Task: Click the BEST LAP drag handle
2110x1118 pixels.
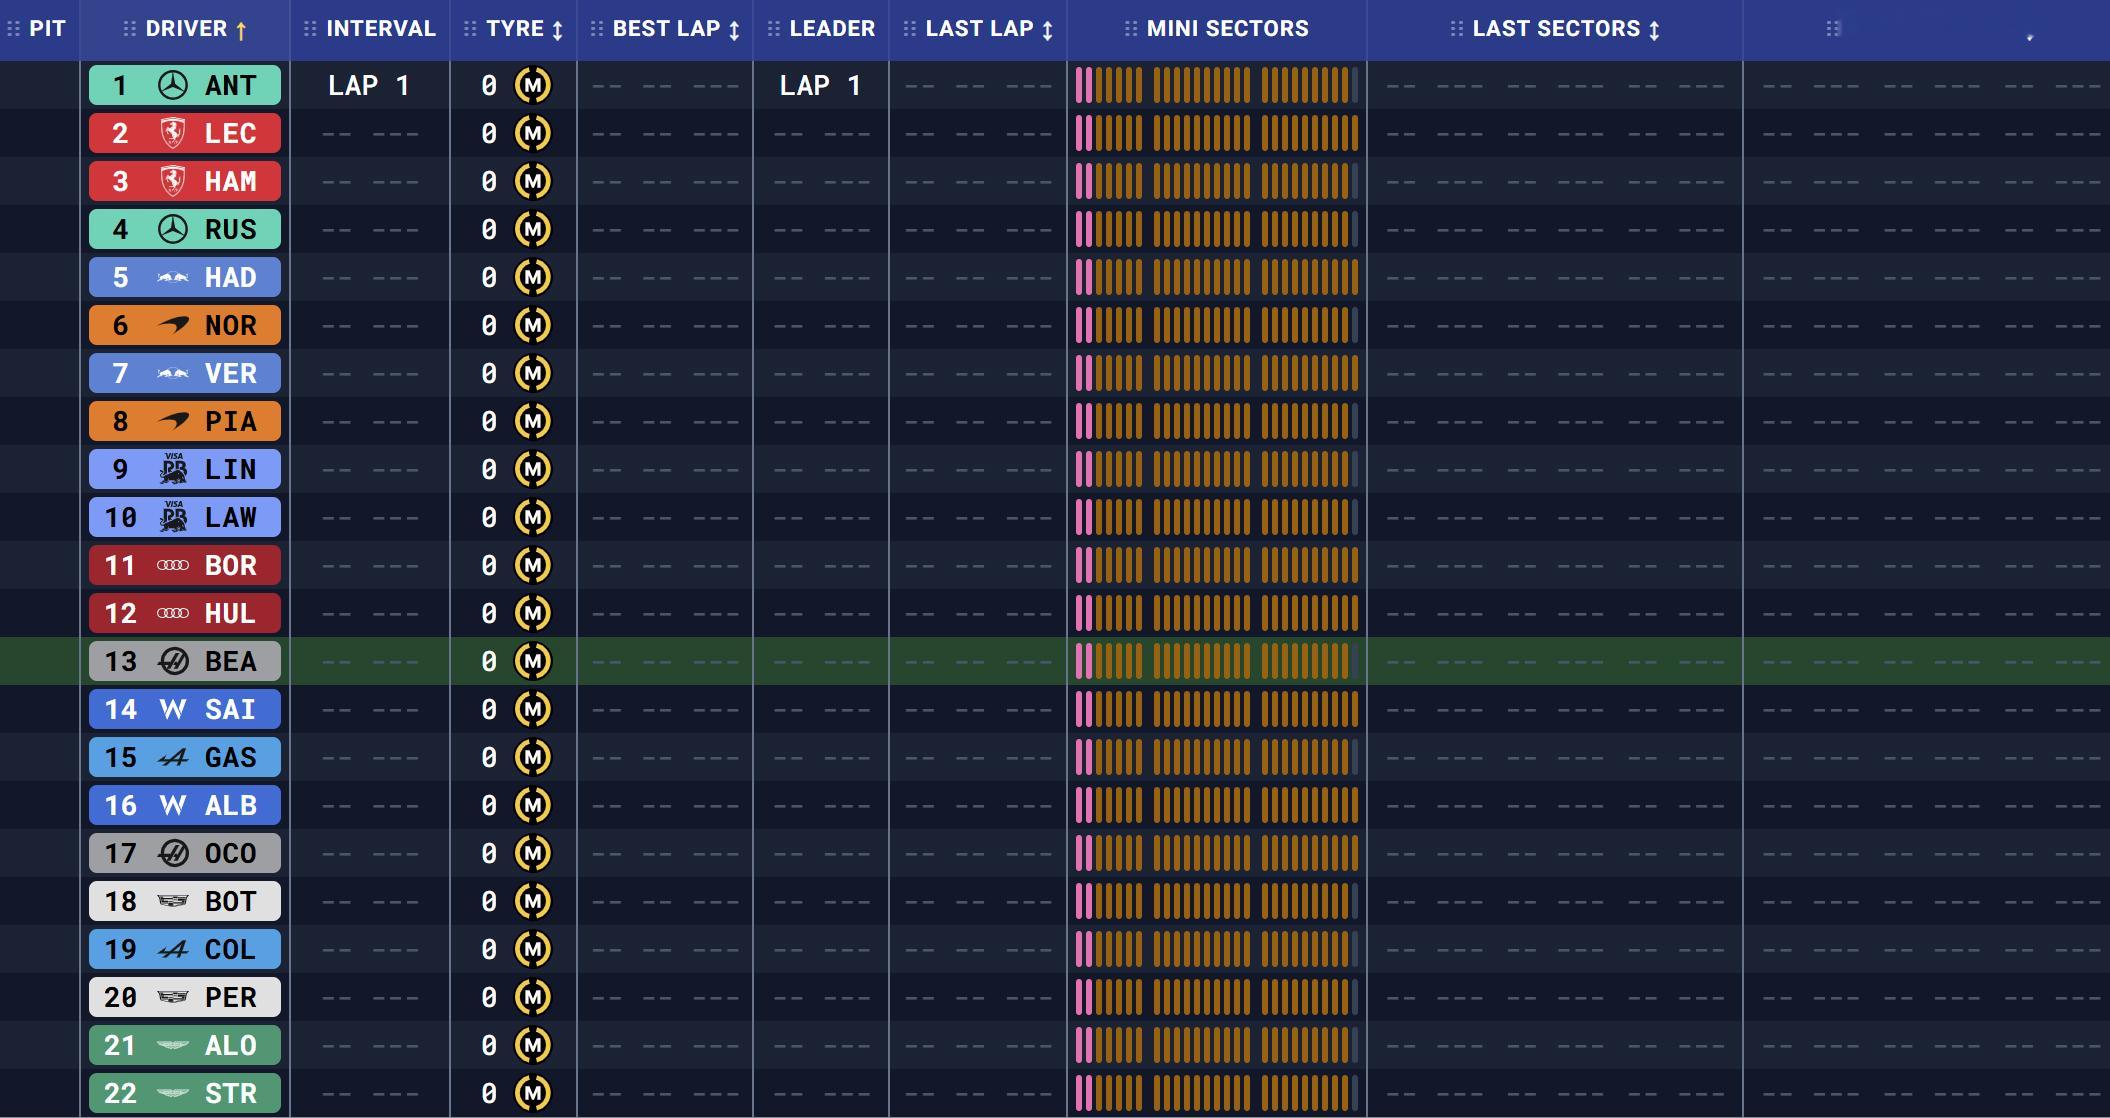Action: (597, 29)
